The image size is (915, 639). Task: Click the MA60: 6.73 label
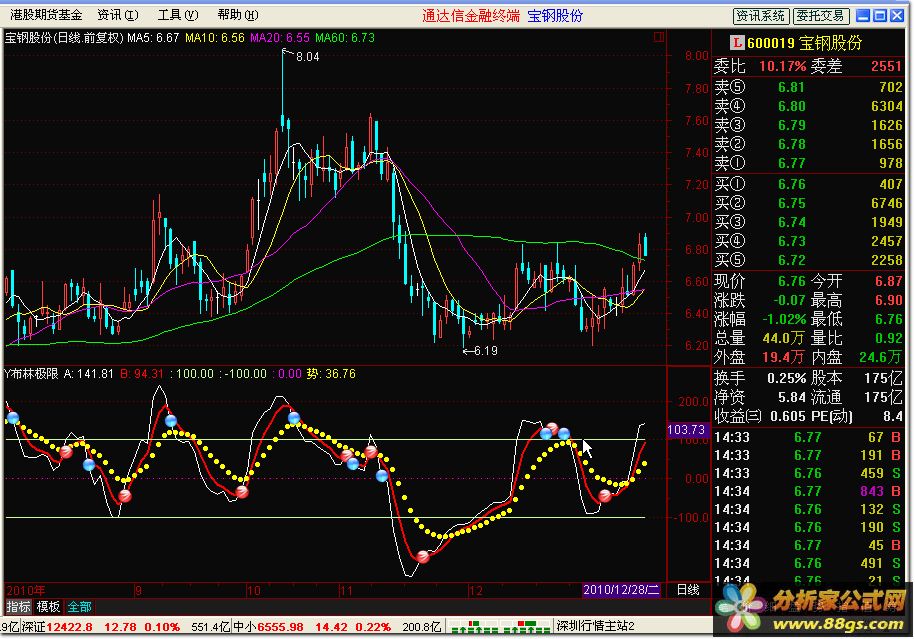pyautogui.click(x=345, y=38)
